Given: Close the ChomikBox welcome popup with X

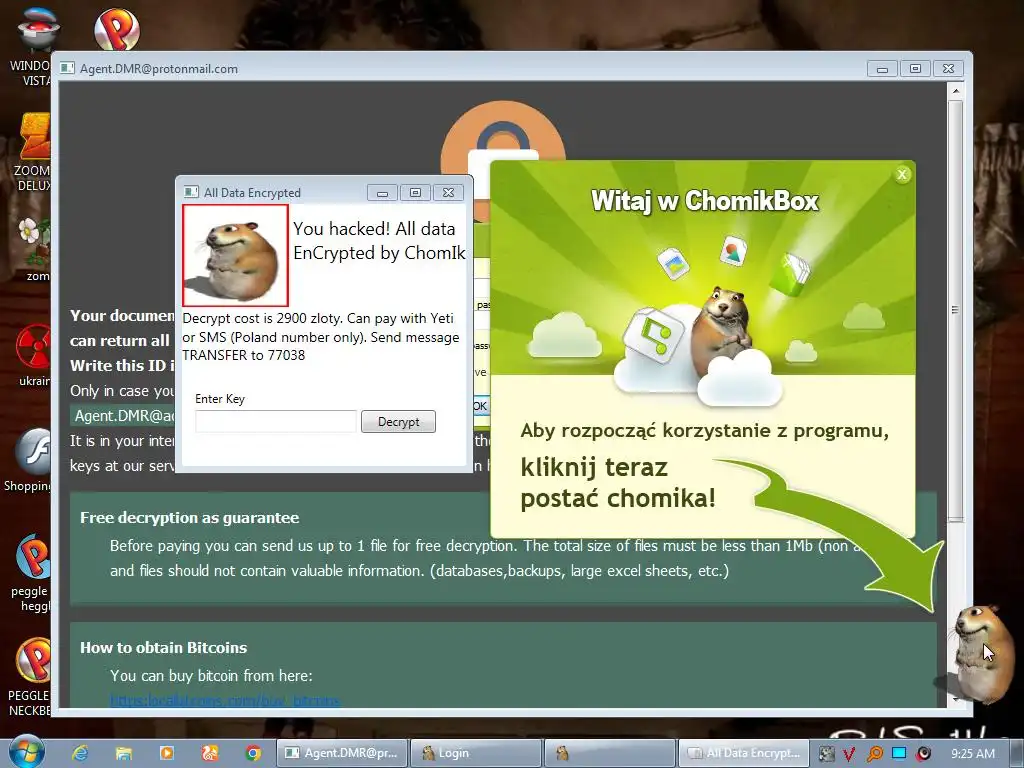Looking at the screenshot, I should [x=902, y=174].
